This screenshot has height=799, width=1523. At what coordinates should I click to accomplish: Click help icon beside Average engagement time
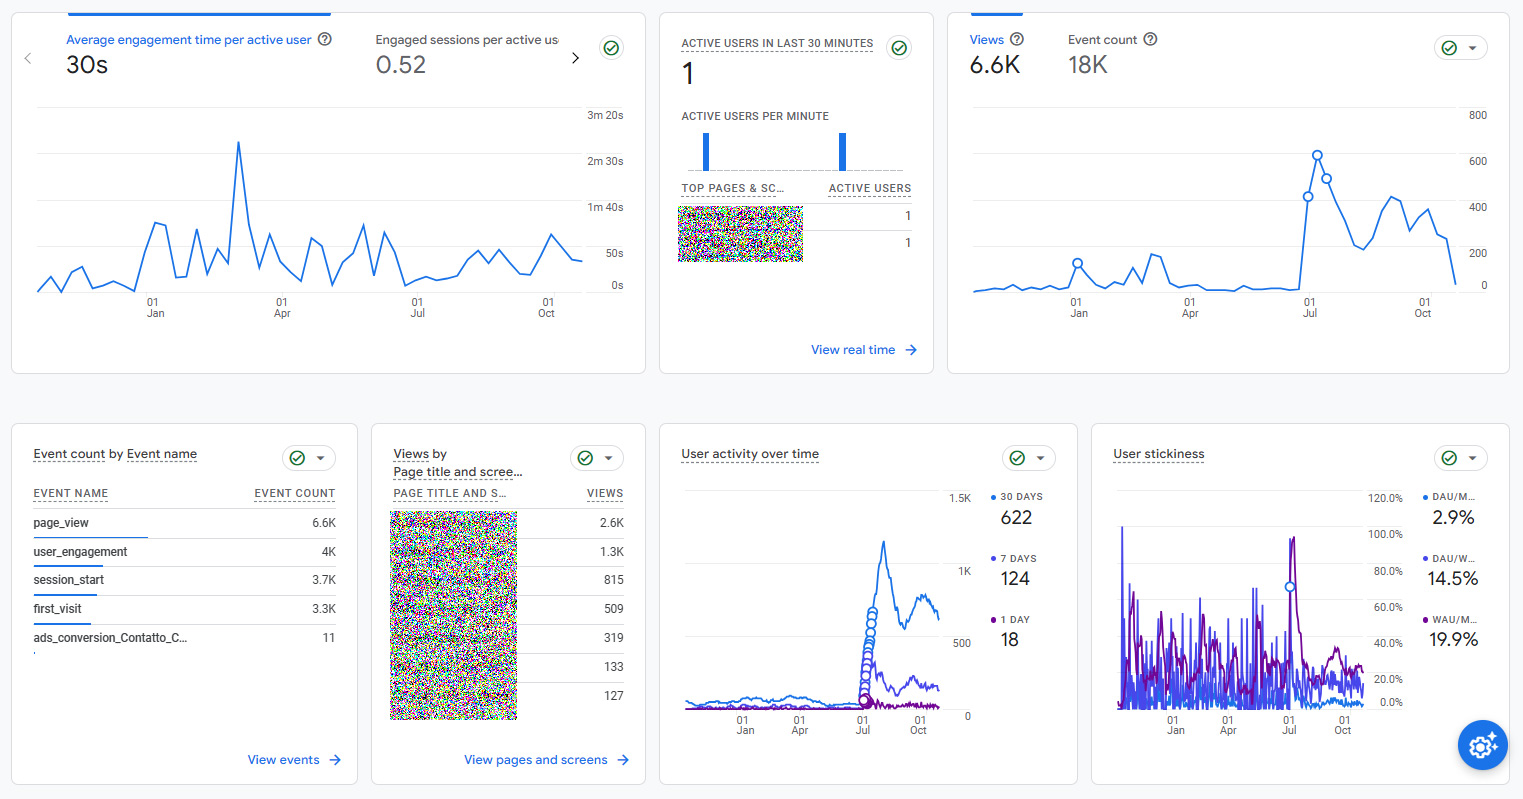point(325,40)
